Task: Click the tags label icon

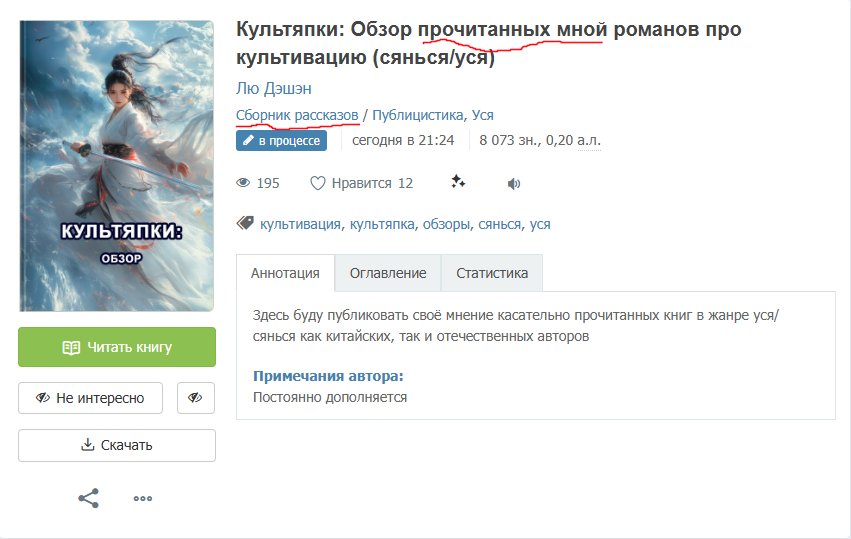Action: click(245, 223)
